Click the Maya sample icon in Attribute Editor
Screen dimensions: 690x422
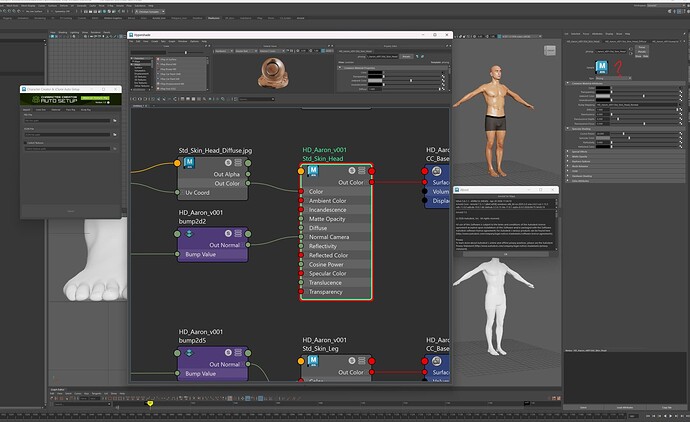(x=602, y=67)
